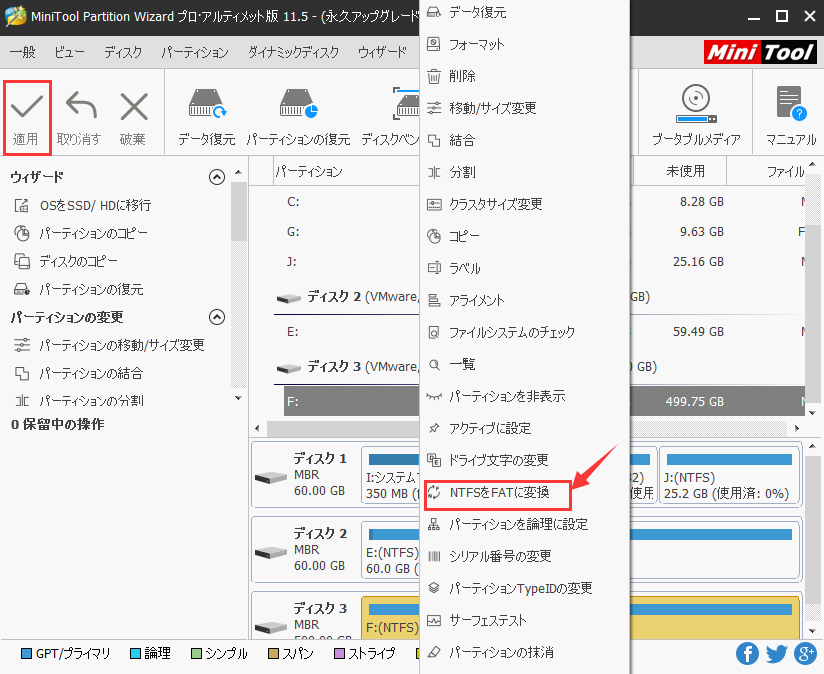Select the C: partition row
This screenshot has height=674, width=824.
[x=526, y=202]
